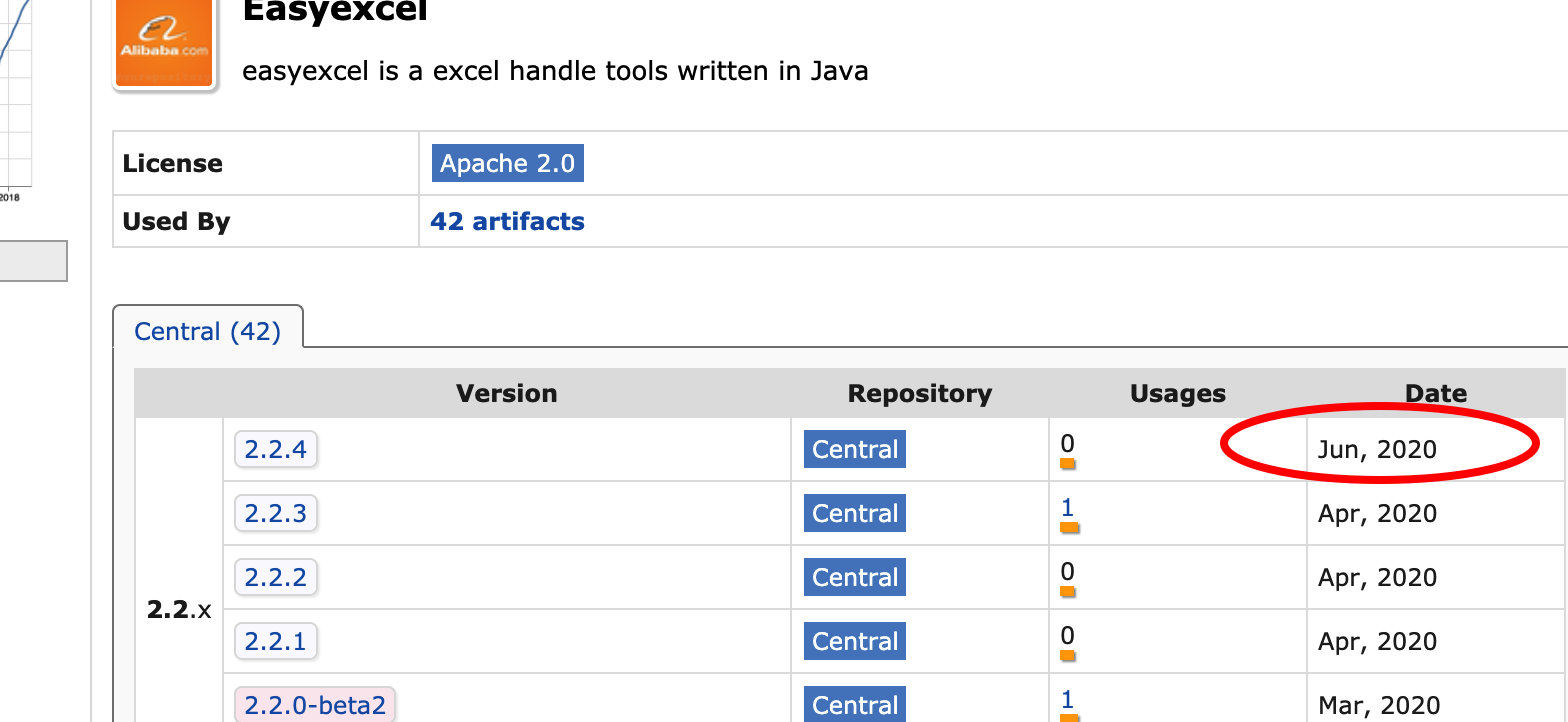The height and width of the screenshot is (722, 1568).
Task: Open usages count 1 for 2.2.3
Action: pyautogui.click(x=1067, y=508)
